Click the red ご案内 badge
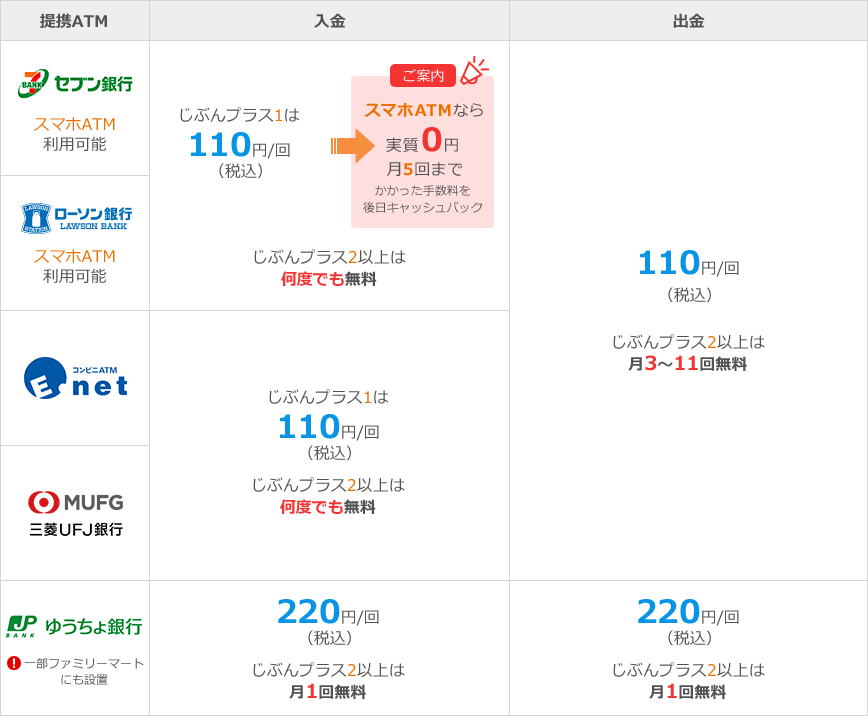This screenshot has height=716, width=868. pos(423,75)
